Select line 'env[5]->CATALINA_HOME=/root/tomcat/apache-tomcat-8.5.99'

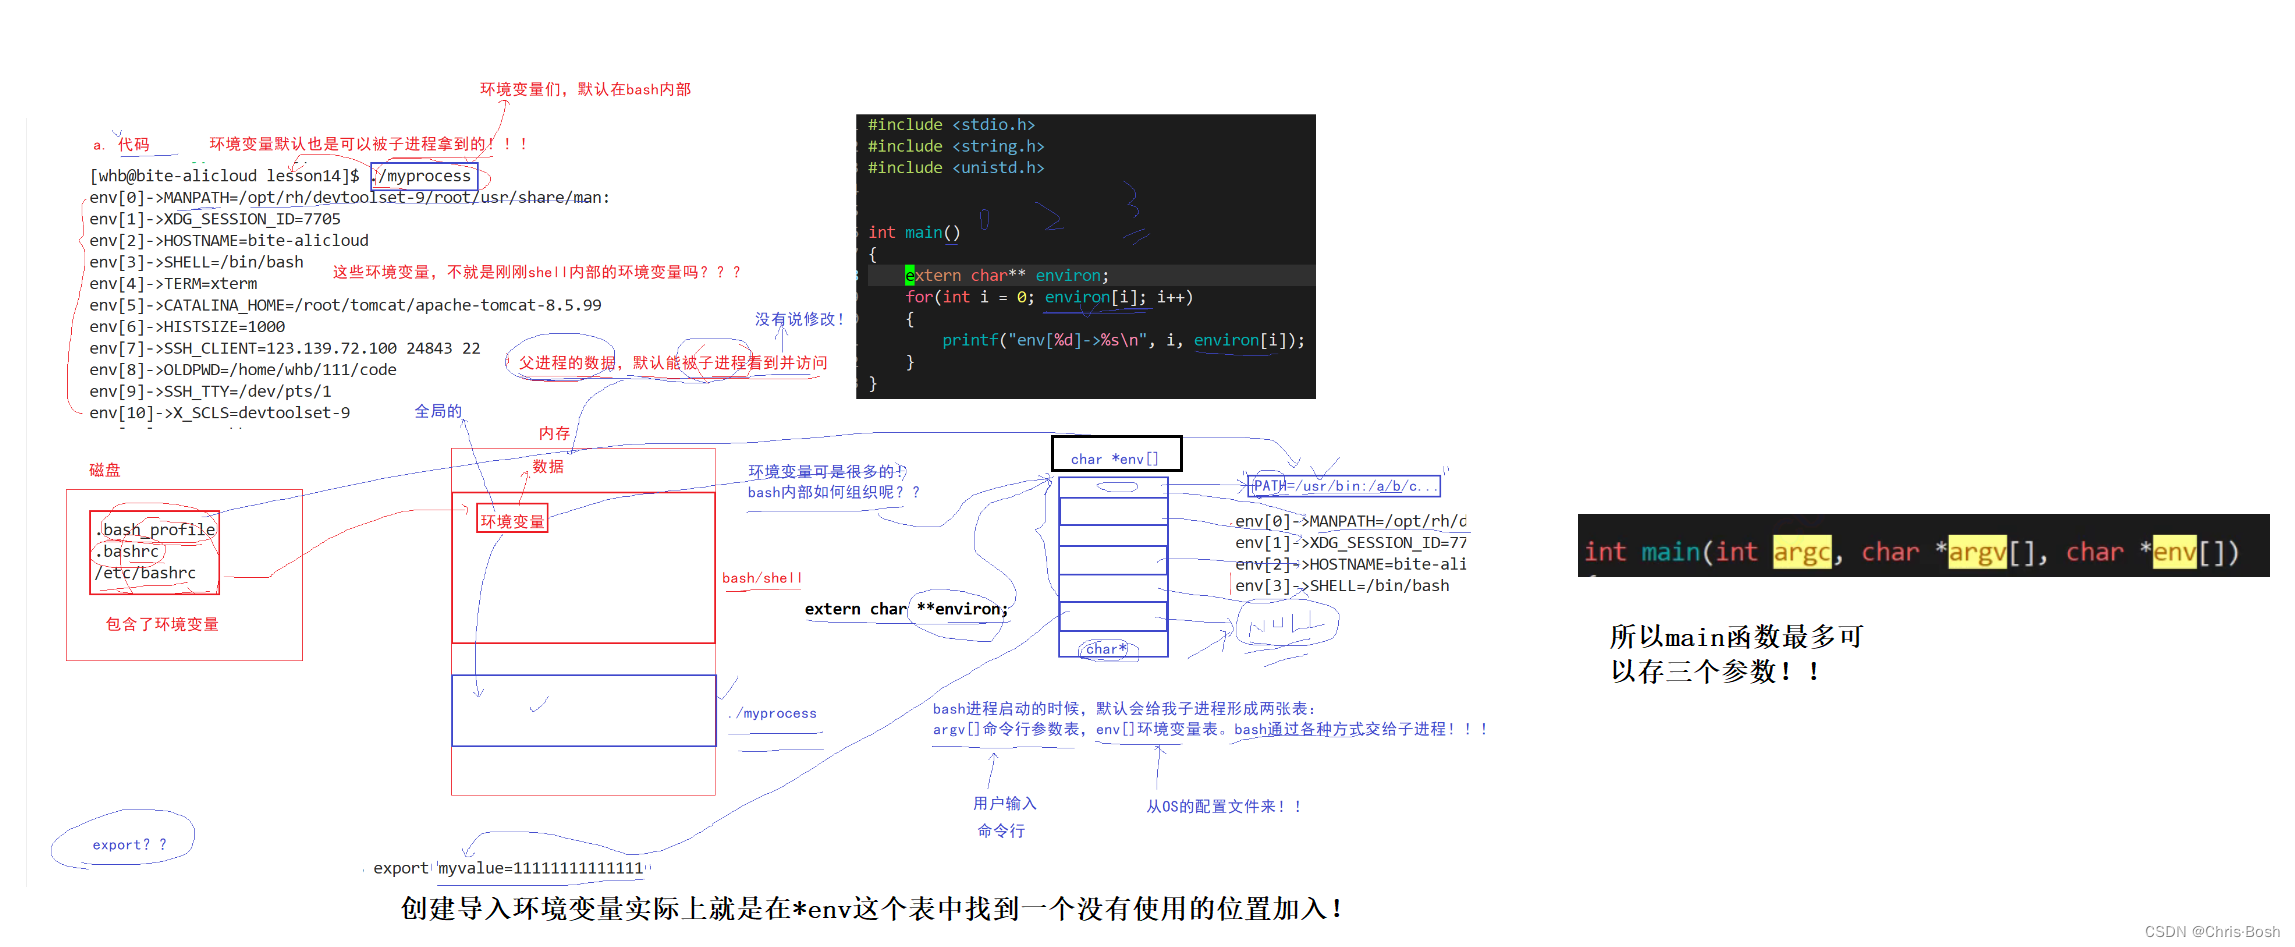click(345, 305)
